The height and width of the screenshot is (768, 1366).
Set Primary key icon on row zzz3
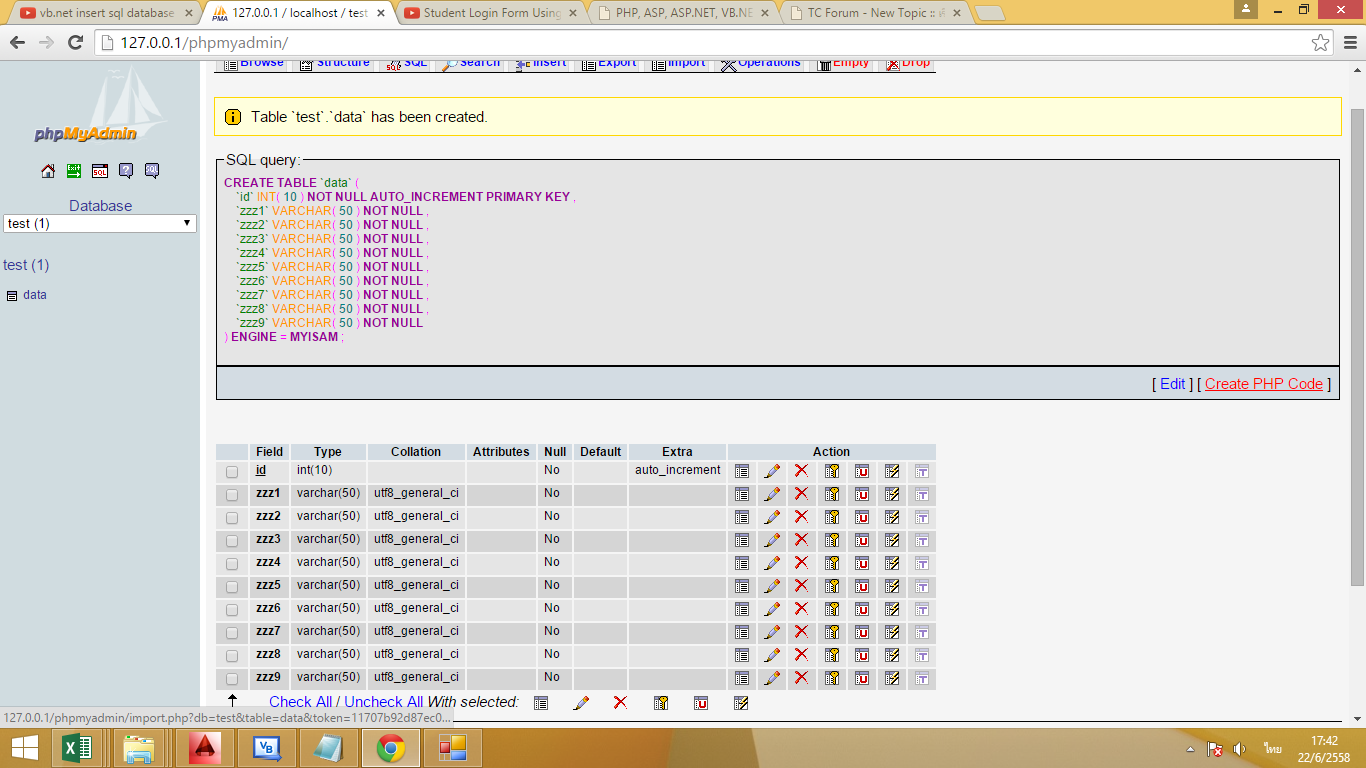(x=831, y=540)
